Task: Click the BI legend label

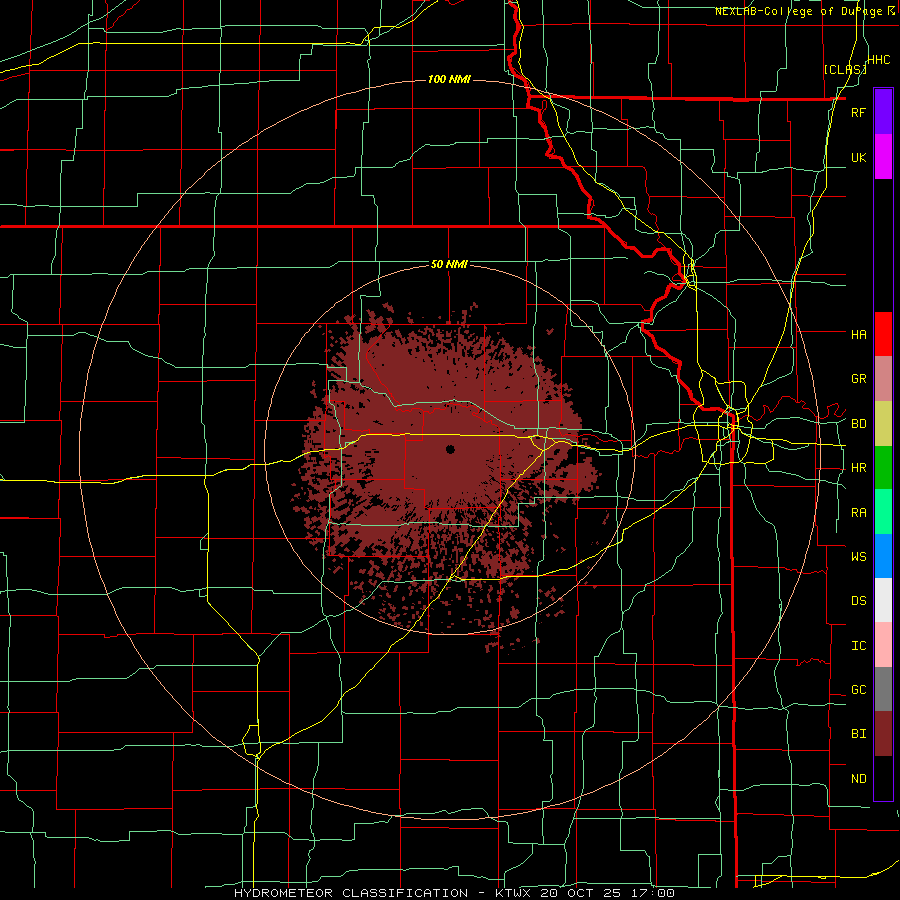Action: (858, 734)
